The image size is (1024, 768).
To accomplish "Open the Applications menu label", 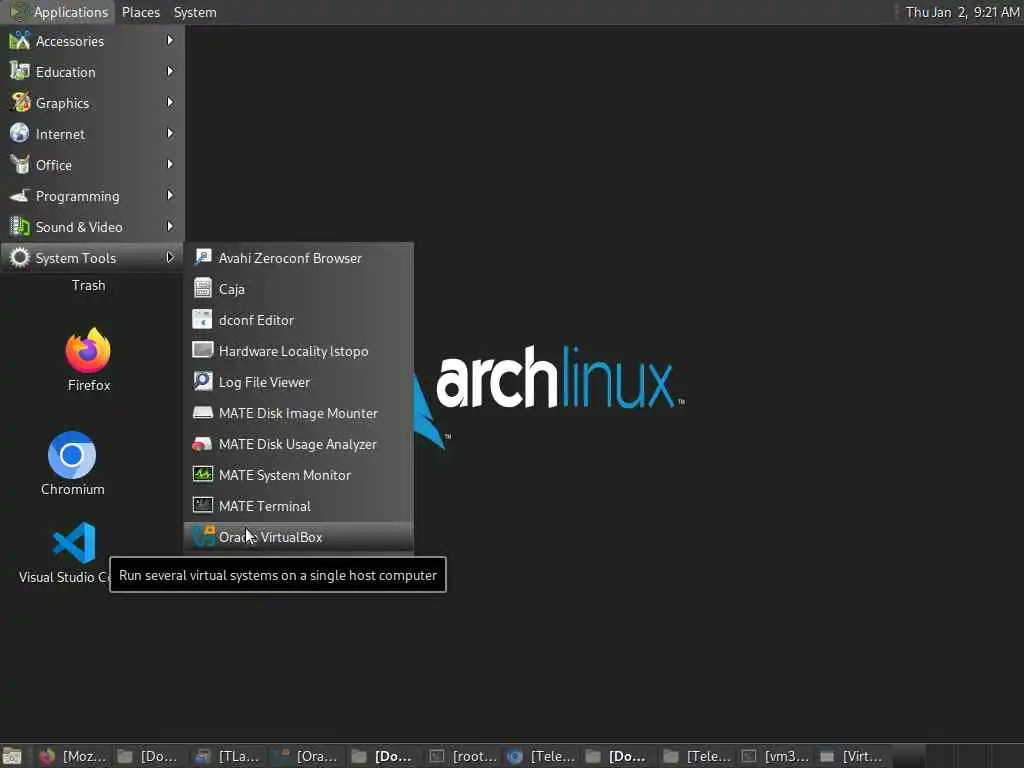I will click(71, 12).
